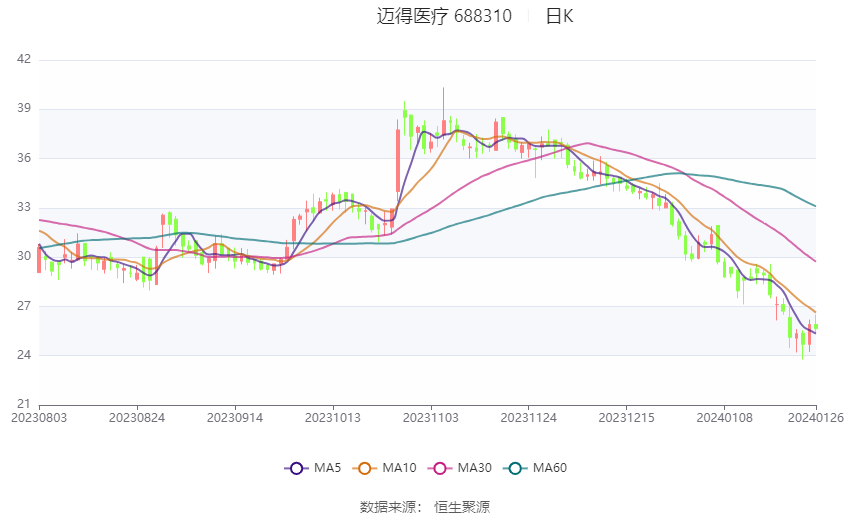Click the 20240108 date axis label
The width and height of the screenshot is (850, 517).
725,418
